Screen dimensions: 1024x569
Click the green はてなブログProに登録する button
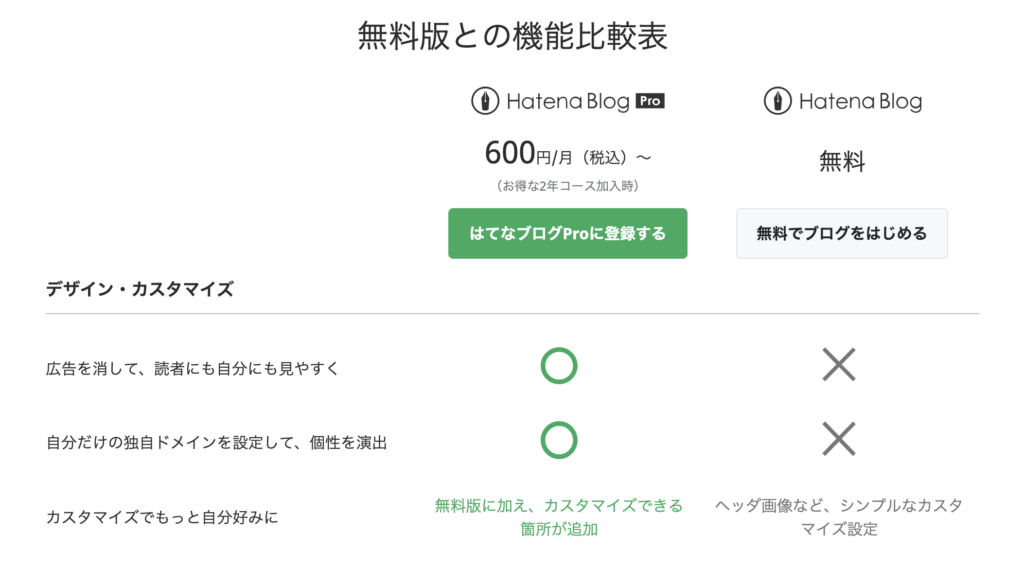click(x=567, y=233)
